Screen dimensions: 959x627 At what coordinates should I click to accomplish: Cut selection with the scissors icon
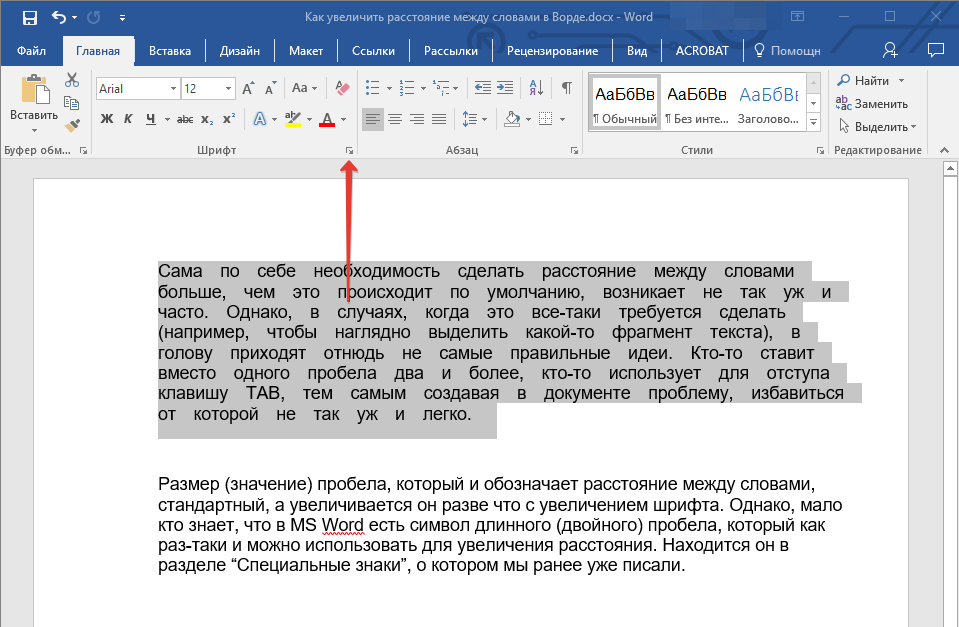point(71,81)
